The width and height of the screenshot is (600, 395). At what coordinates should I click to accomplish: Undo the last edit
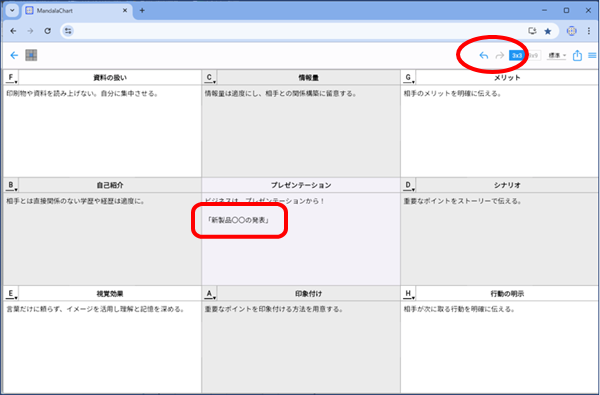[484, 55]
